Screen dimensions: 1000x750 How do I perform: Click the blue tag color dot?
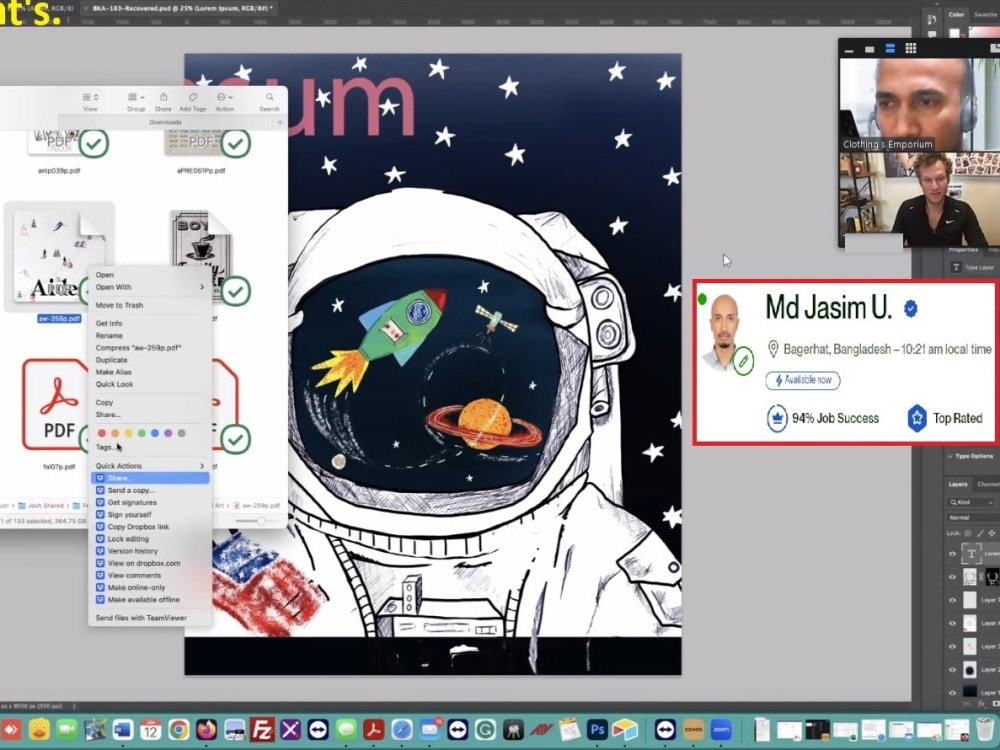pos(155,433)
